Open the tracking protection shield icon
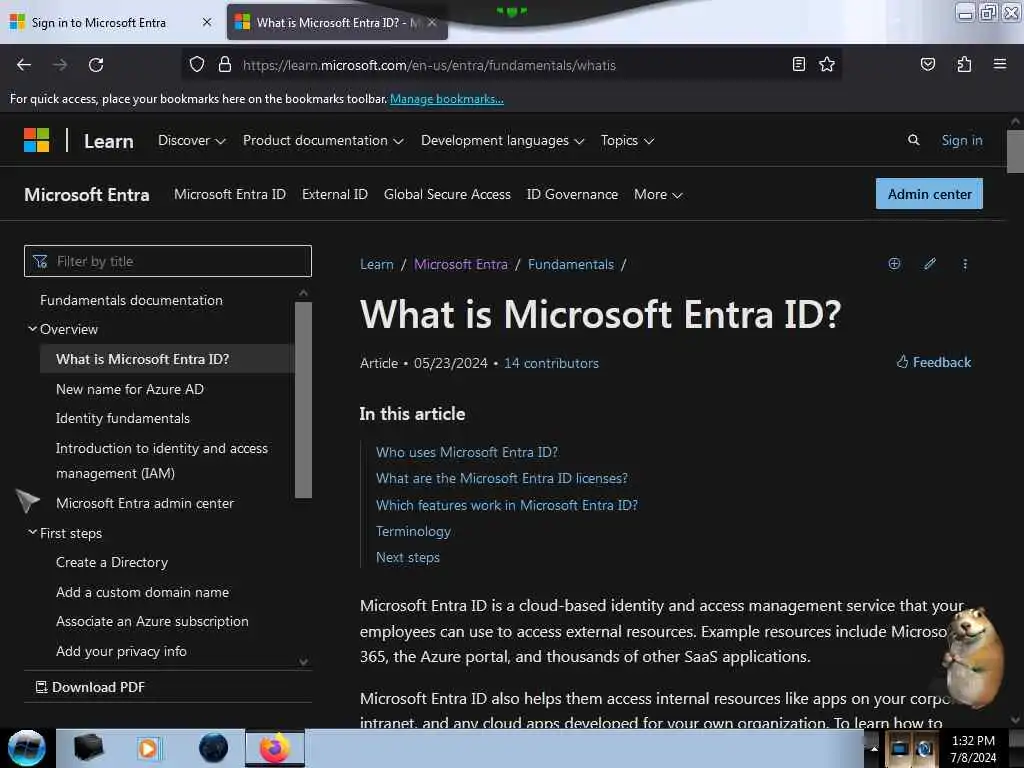This screenshot has width=1024, height=768. (197, 64)
